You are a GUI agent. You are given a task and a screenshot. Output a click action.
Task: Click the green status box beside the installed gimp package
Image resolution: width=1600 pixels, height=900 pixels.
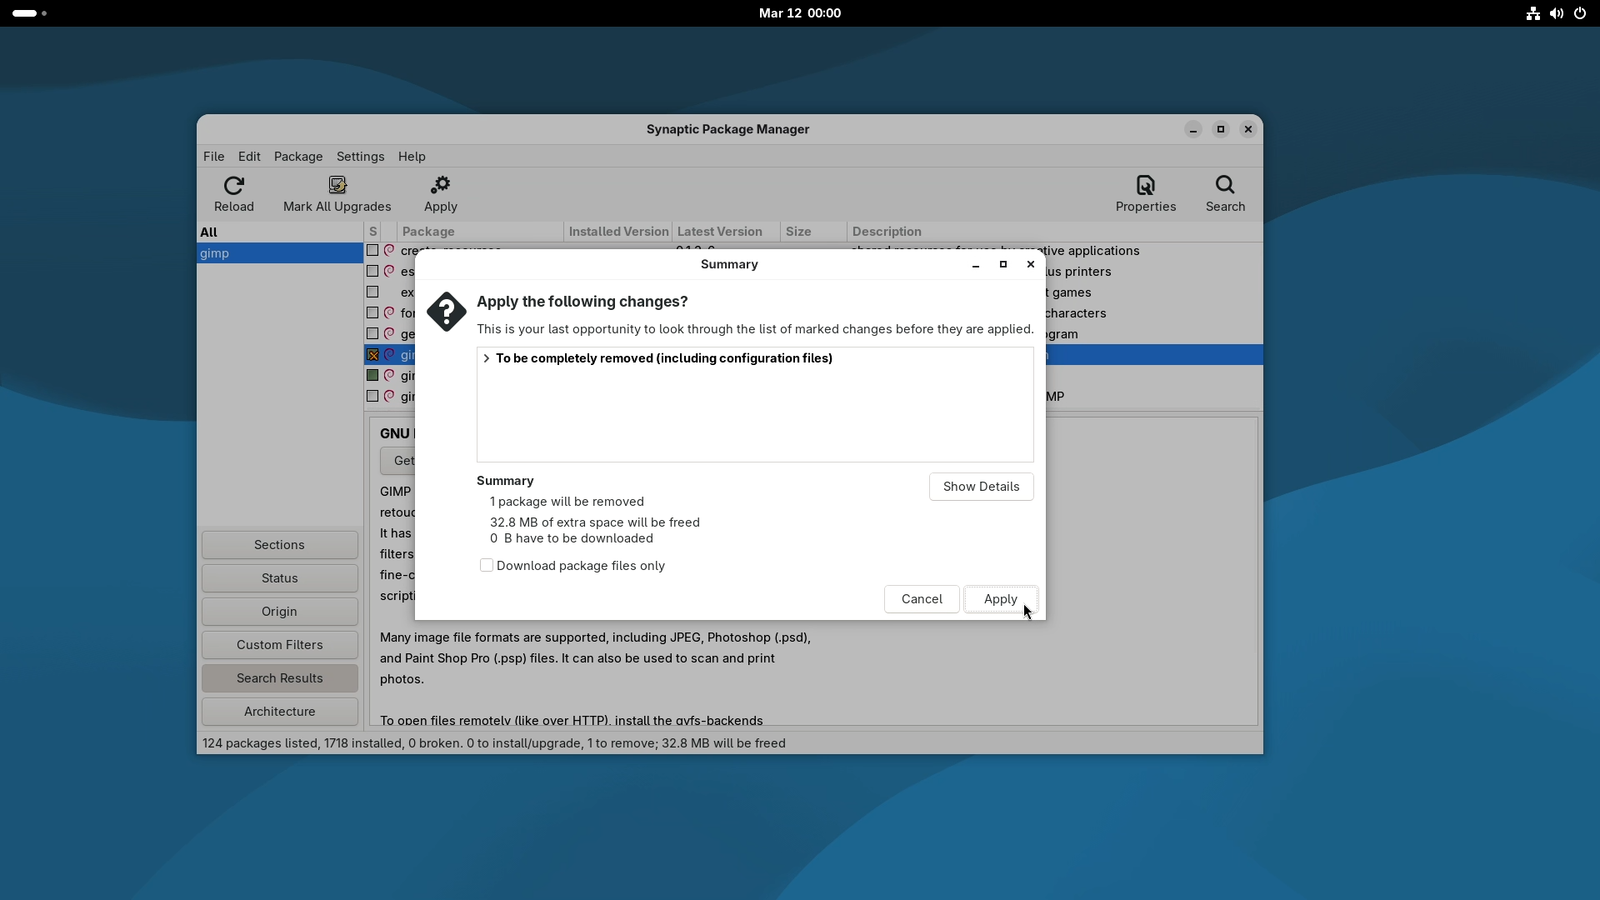(x=372, y=375)
